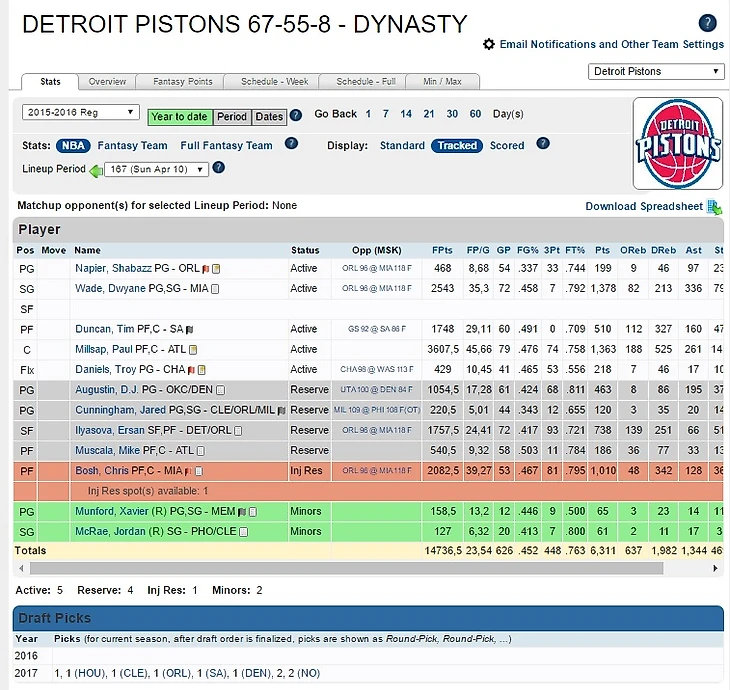The height and width of the screenshot is (690, 730).
Task: Open the Schedule - Week tab
Action: pos(267,82)
